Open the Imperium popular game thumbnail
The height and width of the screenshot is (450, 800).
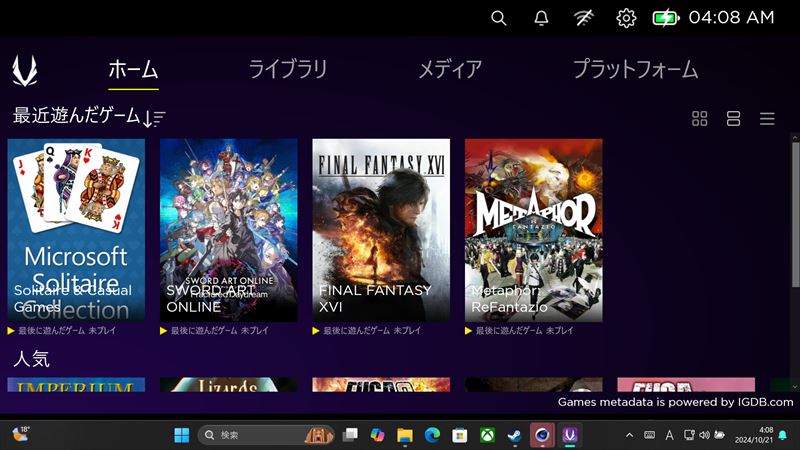(x=76, y=385)
